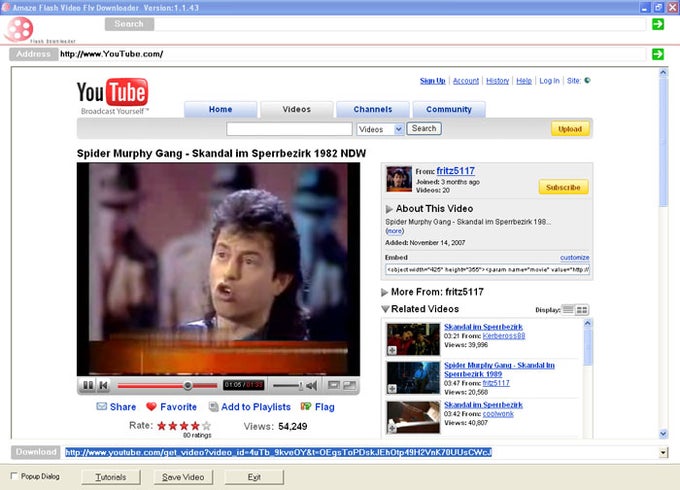
Task: Select list display mode for related videos
Action: click(x=568, y=310)
